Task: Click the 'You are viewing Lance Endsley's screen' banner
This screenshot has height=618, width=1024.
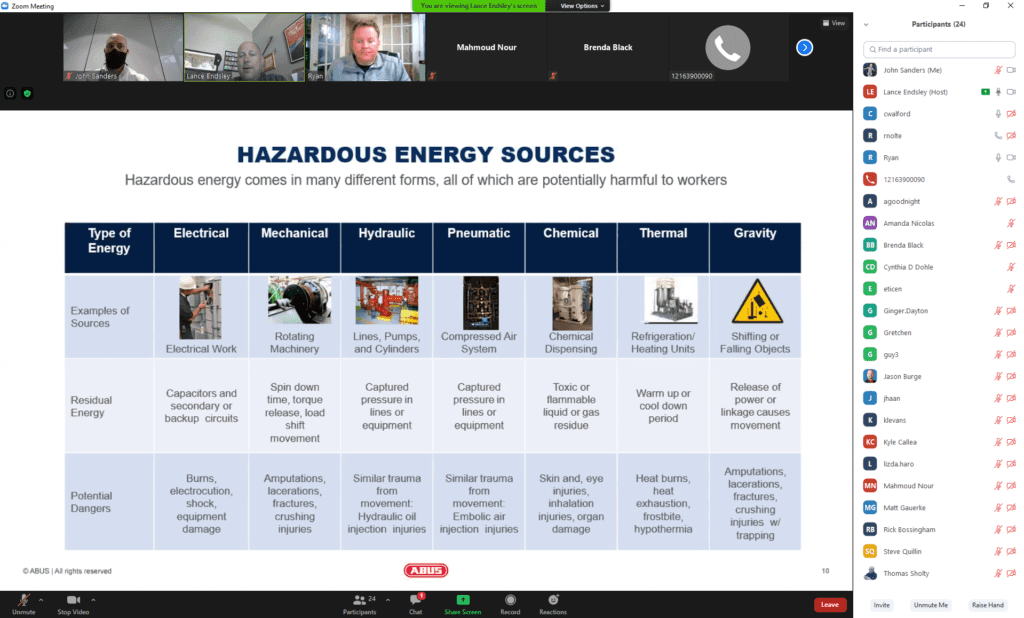Action: tap(479, 6)
